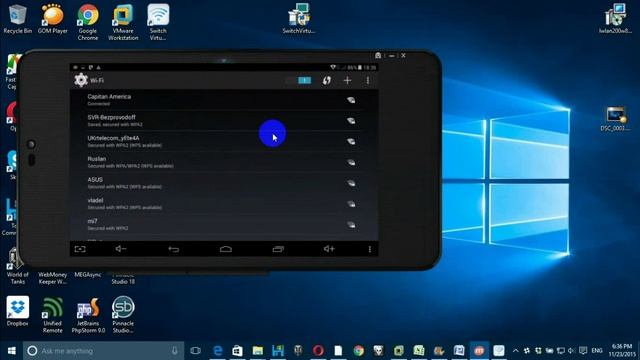The height and width of the screenshot is (360, 640).
Task: Toggle the Wi-Fi on/off switch
Action: [298, 80]
